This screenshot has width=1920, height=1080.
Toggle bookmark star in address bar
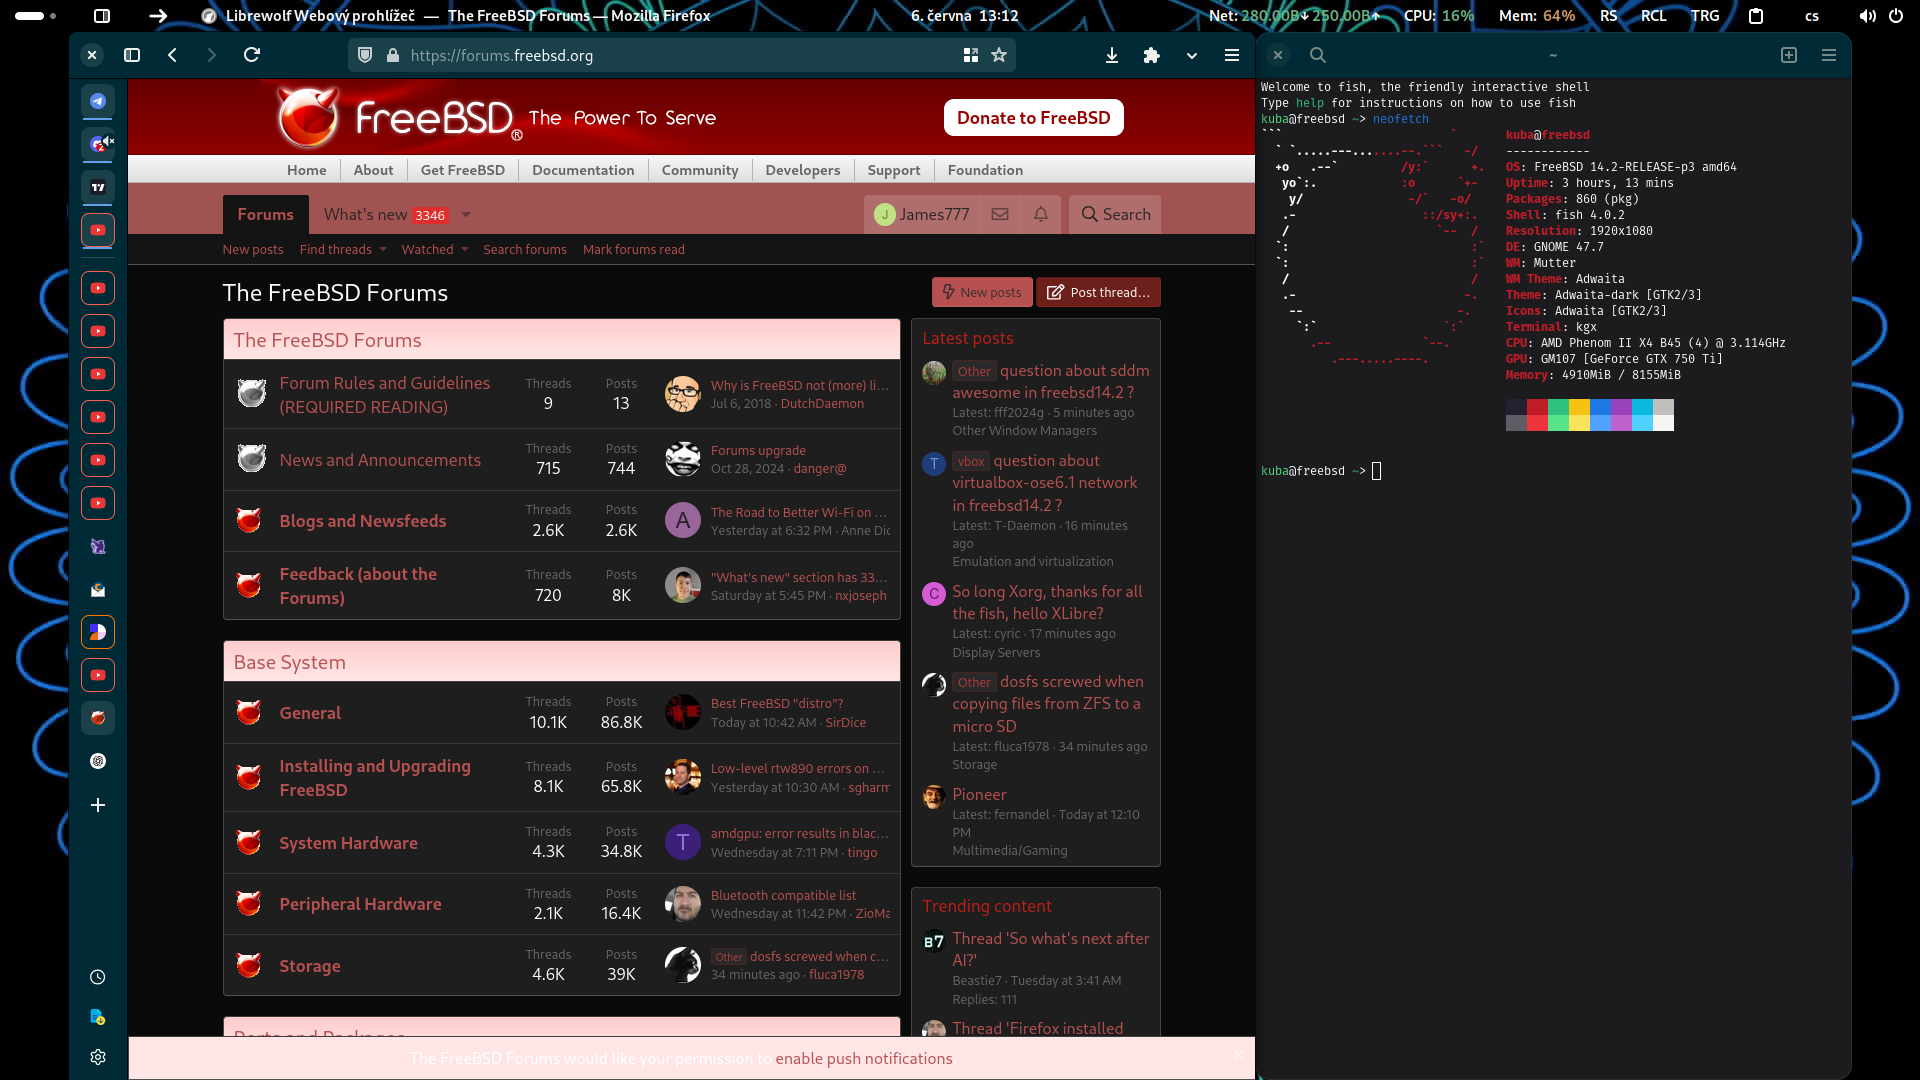tap(998, 56)
